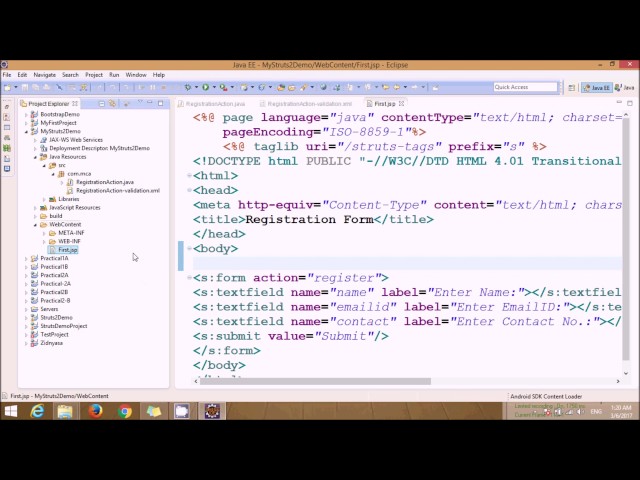Minimize the Project Explorer panel

pyautogui.click(x=150, y=102)
